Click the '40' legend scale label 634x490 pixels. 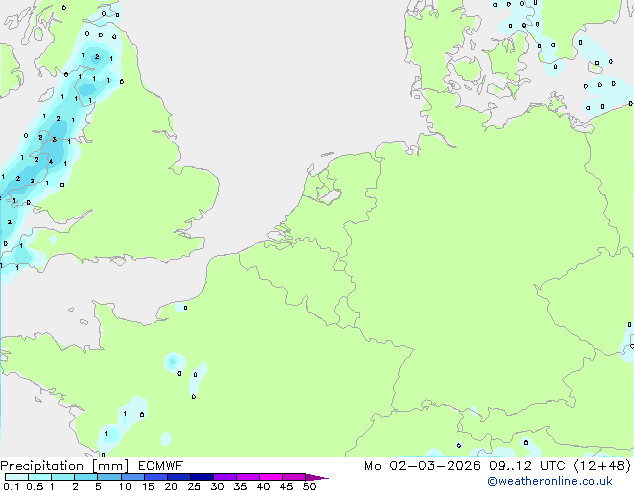click(263, 486)
